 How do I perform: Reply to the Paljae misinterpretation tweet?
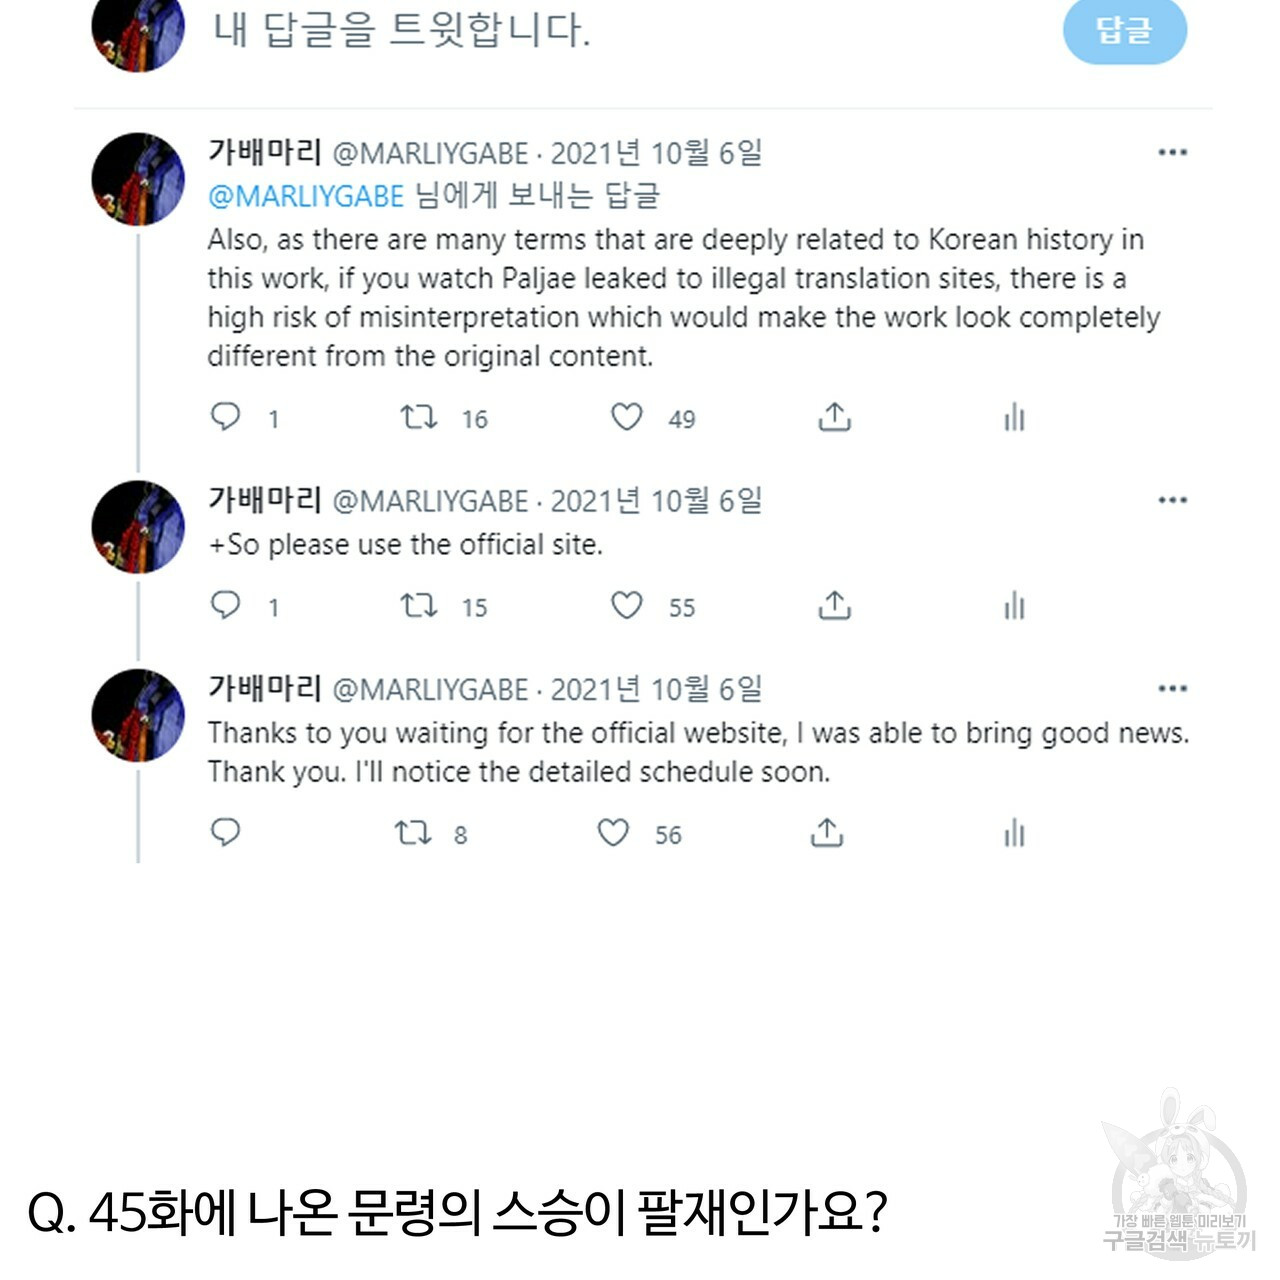click(x=226, y=416)
